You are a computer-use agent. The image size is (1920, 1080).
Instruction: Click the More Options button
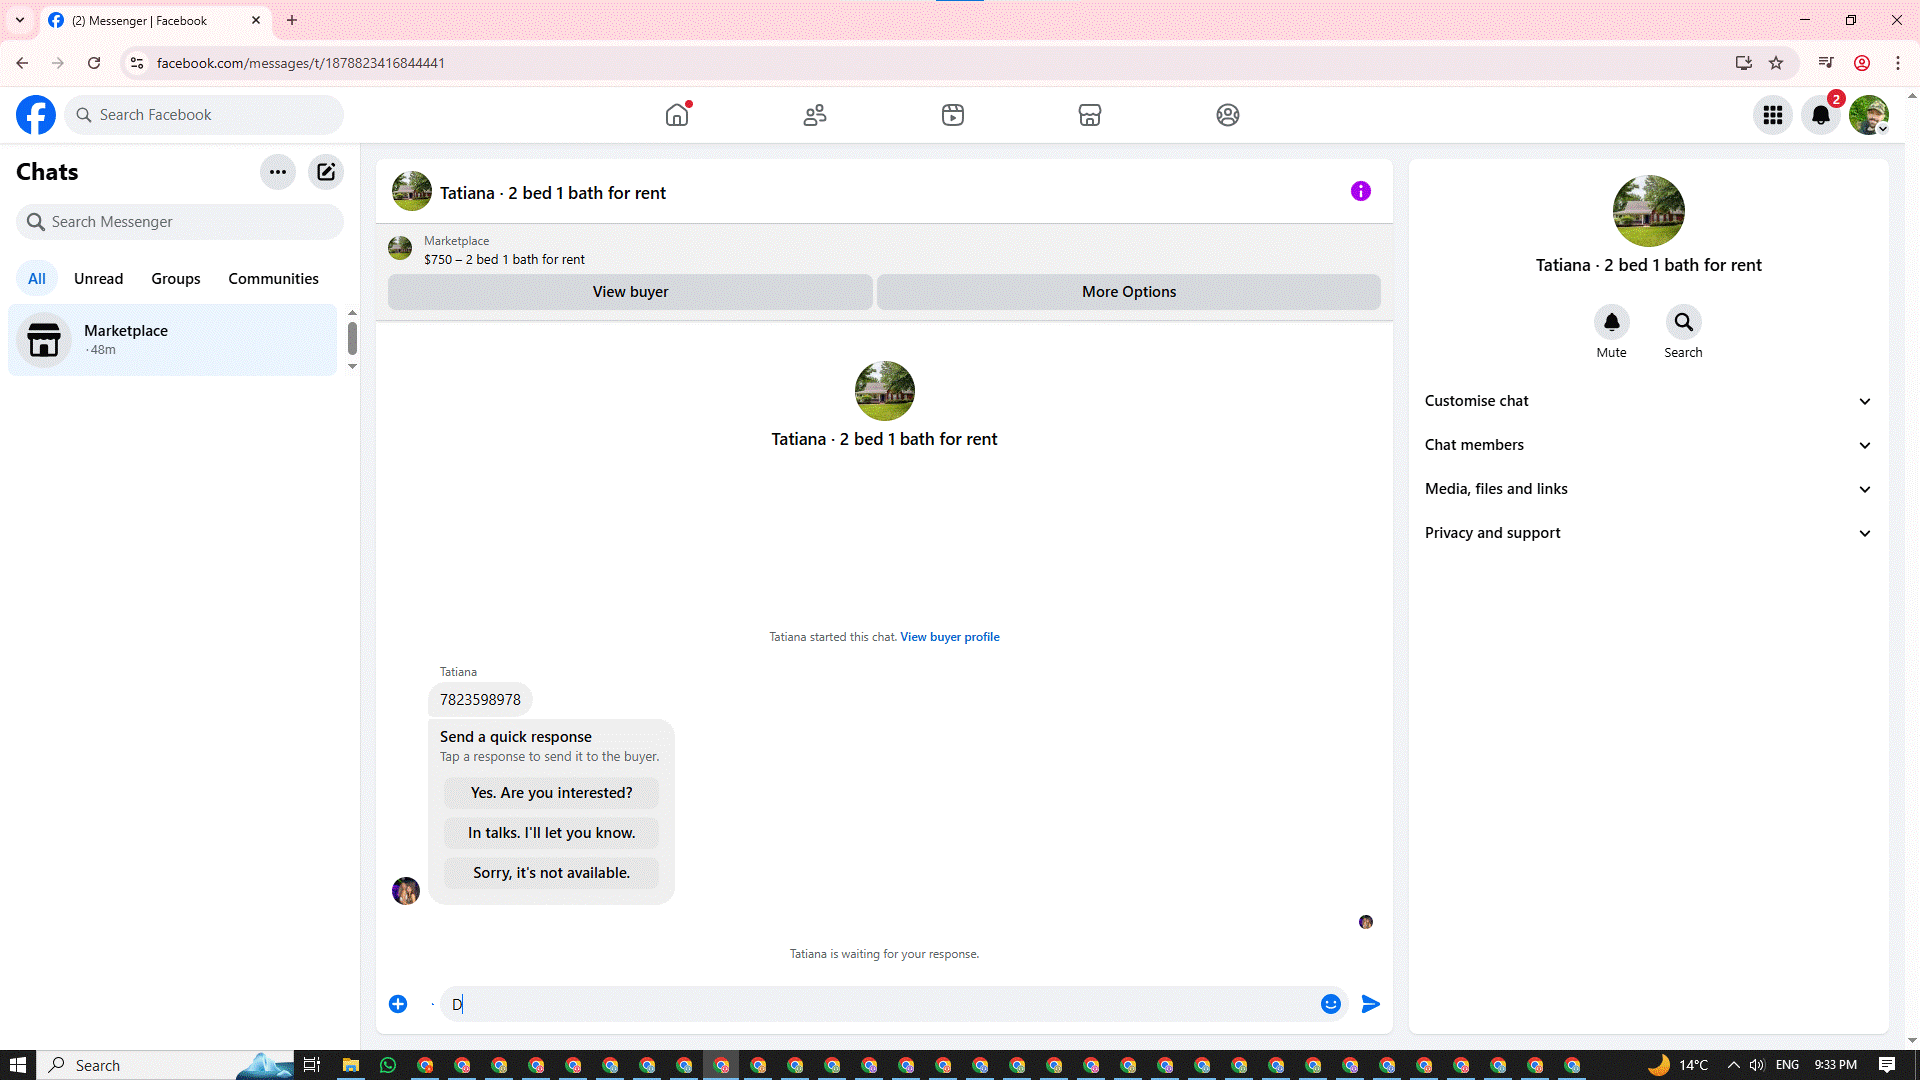[x=1129, y=292]
